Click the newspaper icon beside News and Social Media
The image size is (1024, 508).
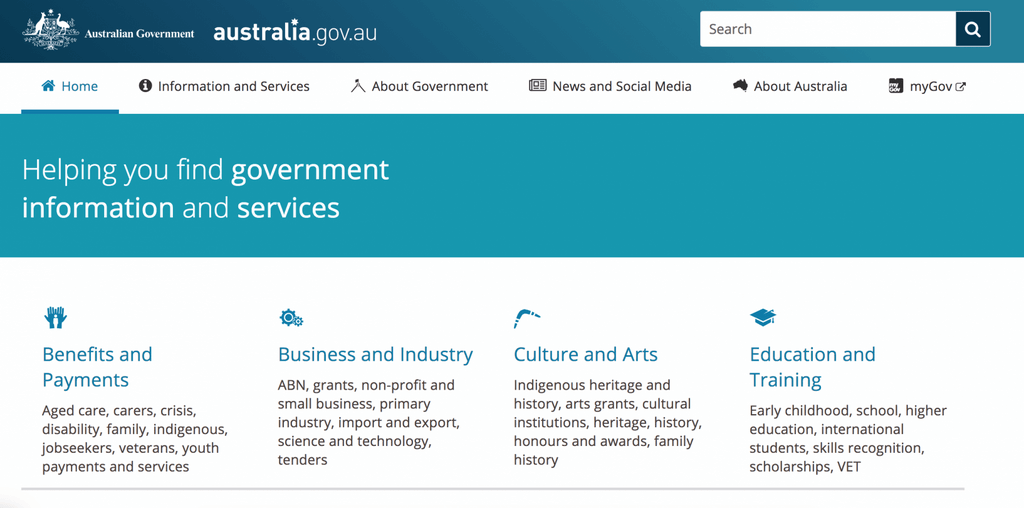point(537,86)
